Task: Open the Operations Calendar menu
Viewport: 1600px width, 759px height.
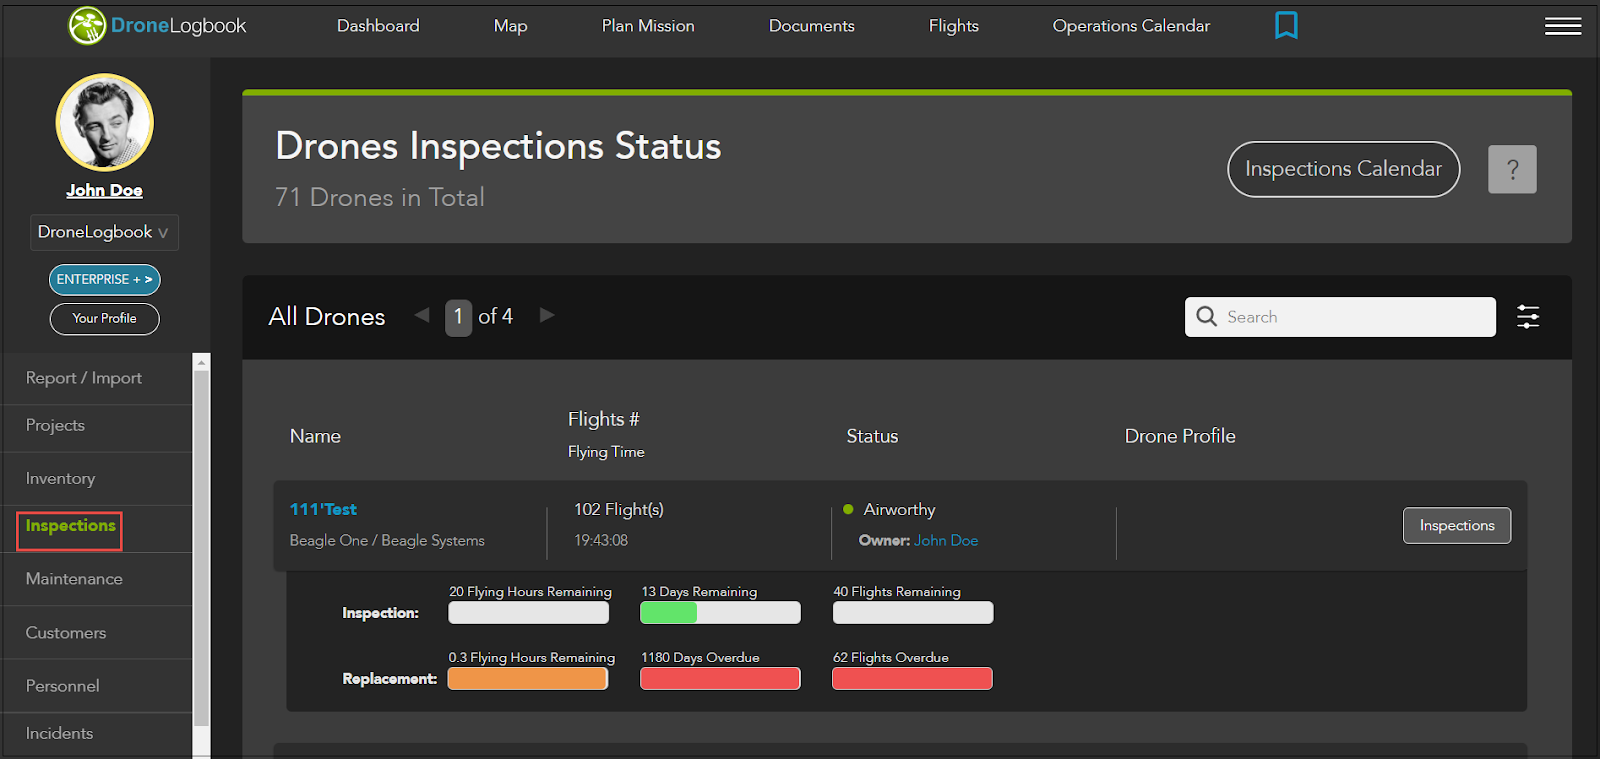Action: point(1131,26)
